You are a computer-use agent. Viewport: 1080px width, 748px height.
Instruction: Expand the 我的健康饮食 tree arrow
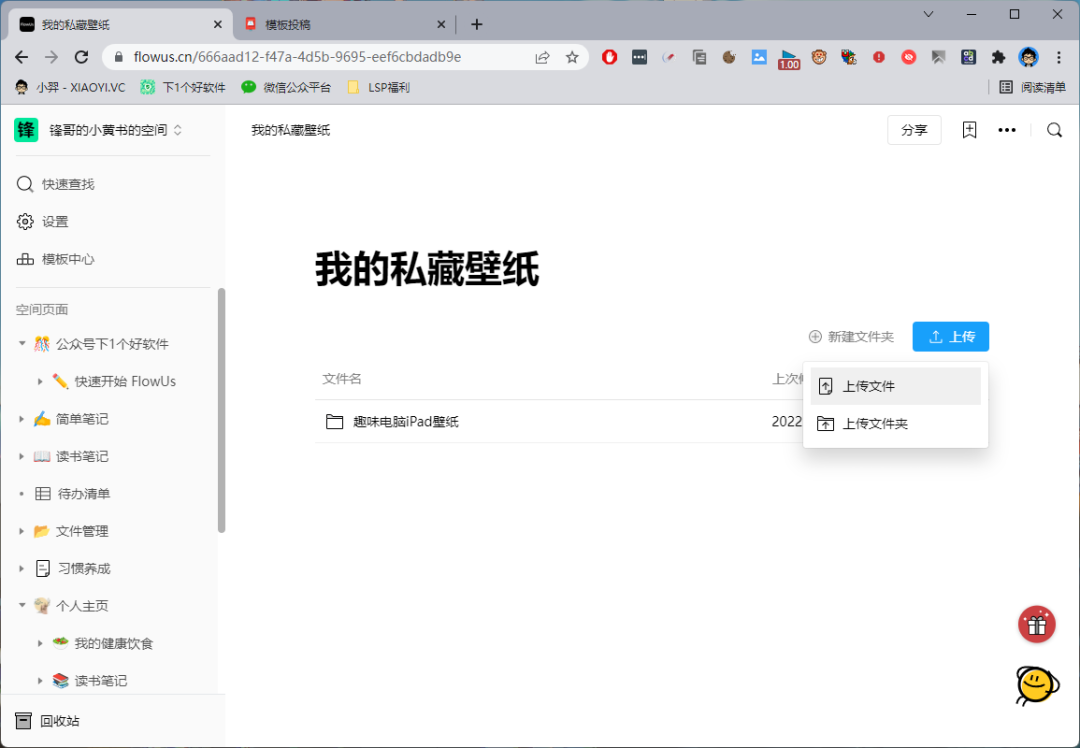40,643
